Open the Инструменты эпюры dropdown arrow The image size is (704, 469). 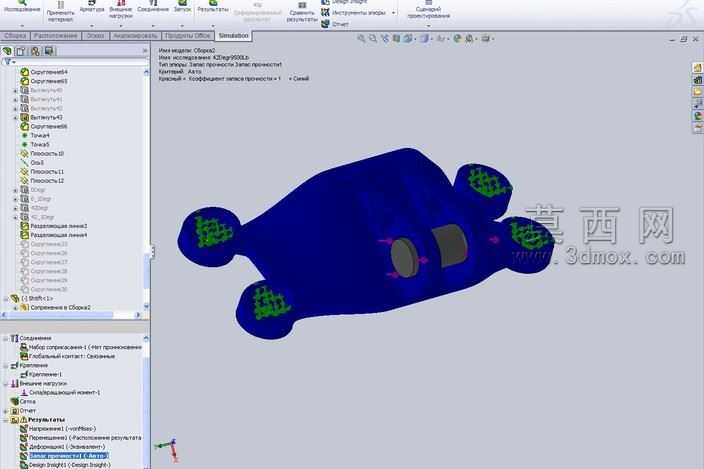[x=394, y=13]
